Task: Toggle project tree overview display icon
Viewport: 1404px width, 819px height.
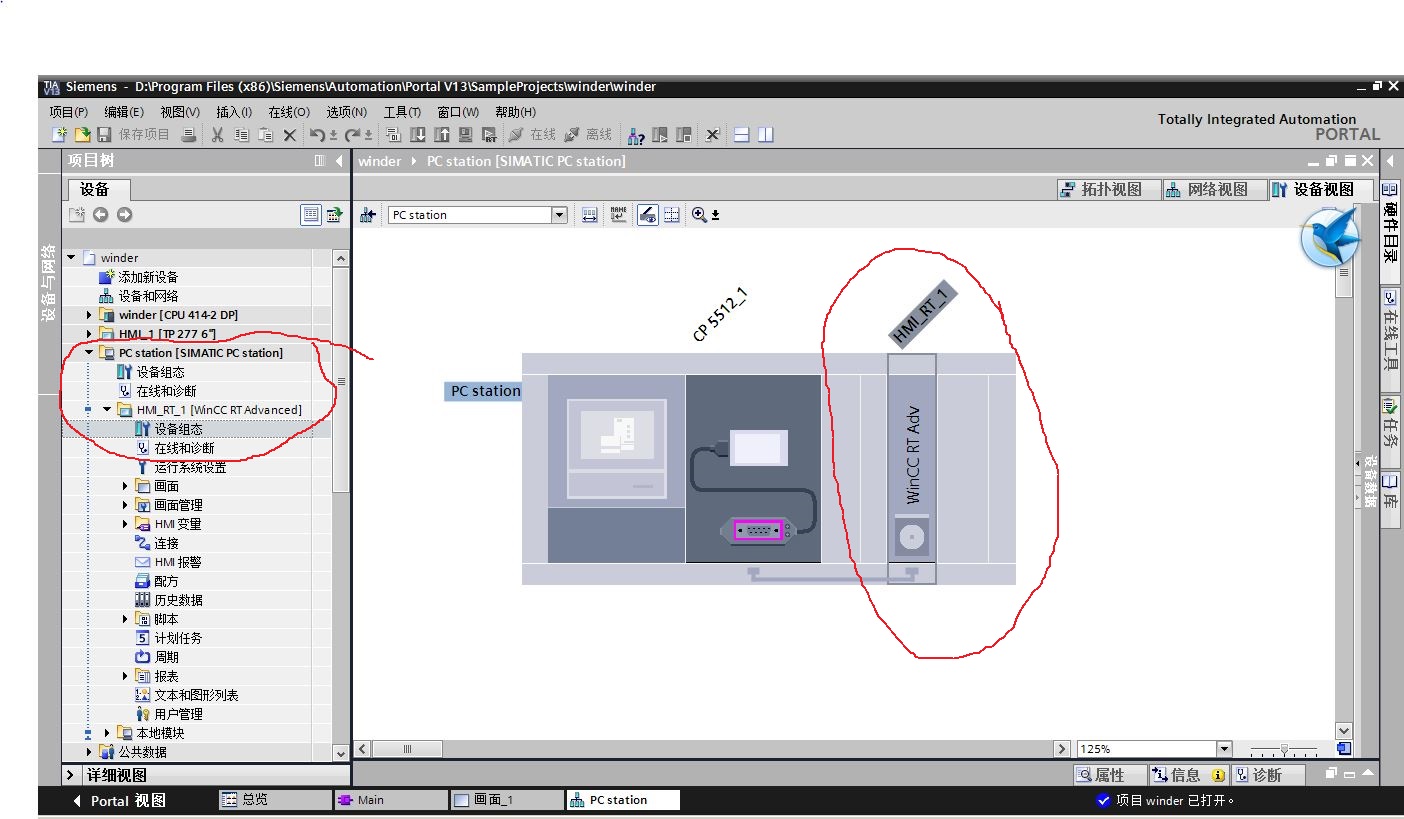Action: point(311,214)
